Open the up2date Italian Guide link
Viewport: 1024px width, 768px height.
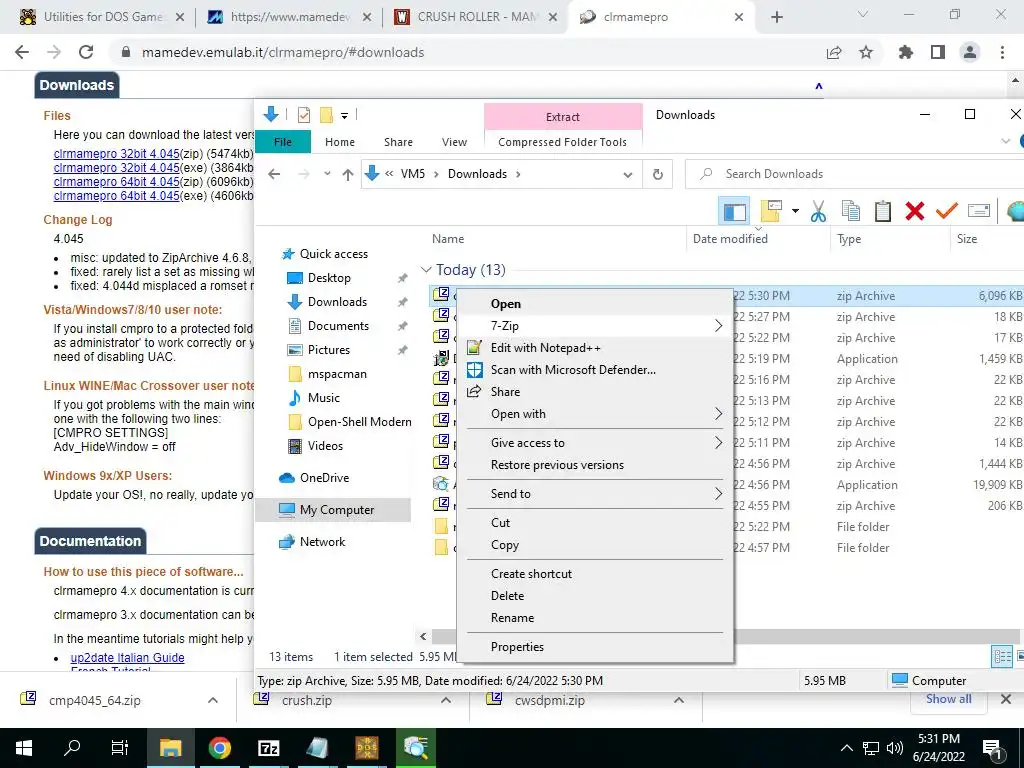point(127,658)
